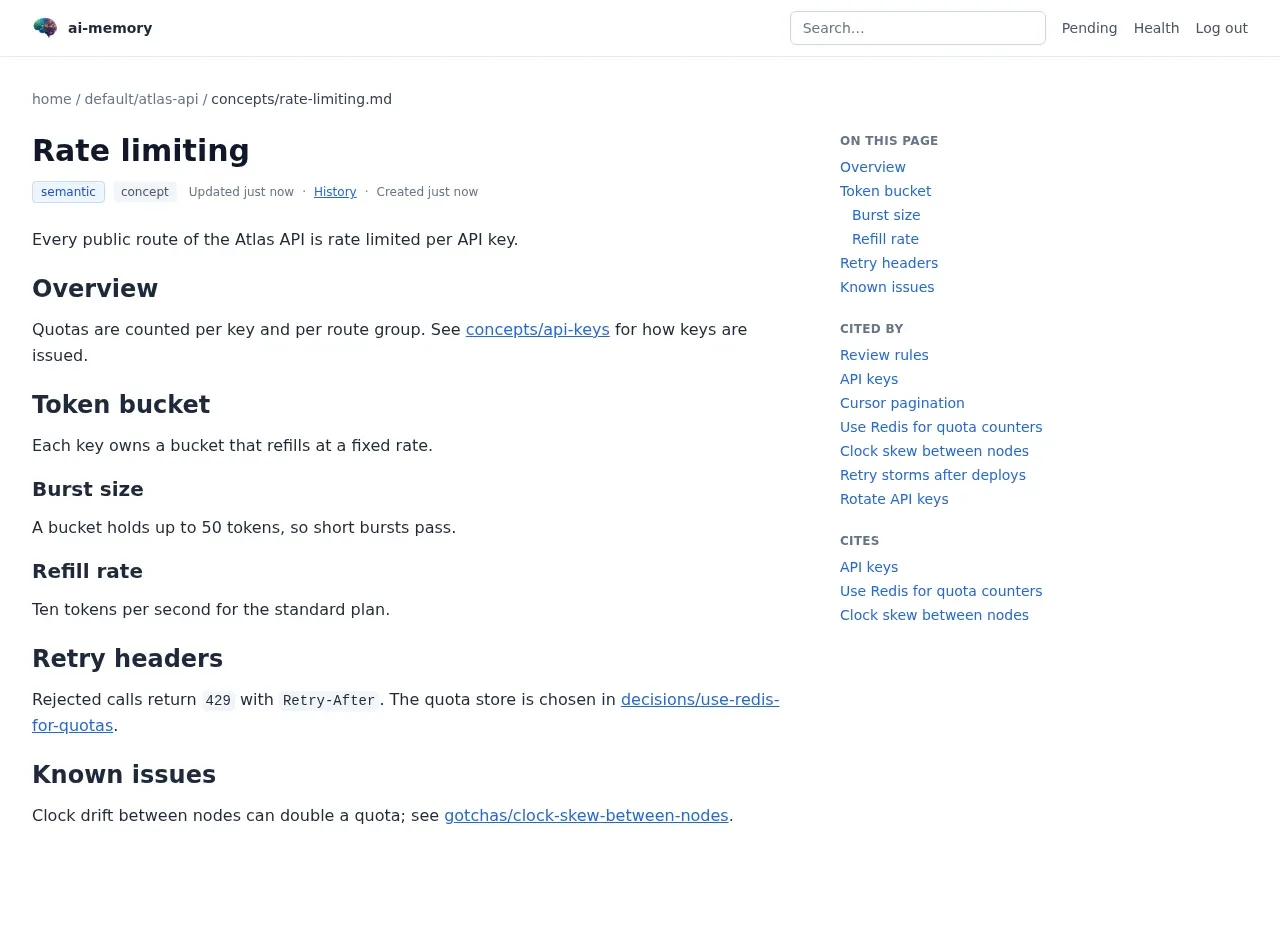Click the Known issues section heading
The image size is (1280, 926).
click(x=124, y=774)
